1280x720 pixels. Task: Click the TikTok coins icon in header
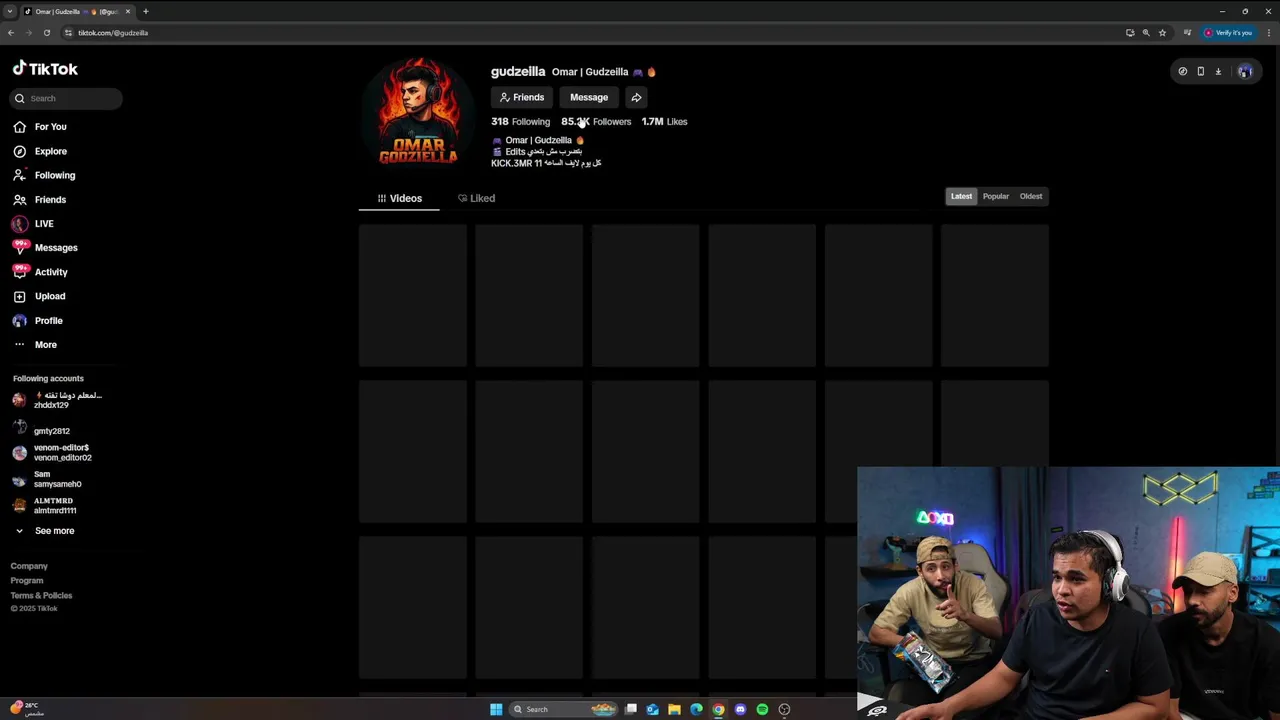click(x=1183, y=71)
